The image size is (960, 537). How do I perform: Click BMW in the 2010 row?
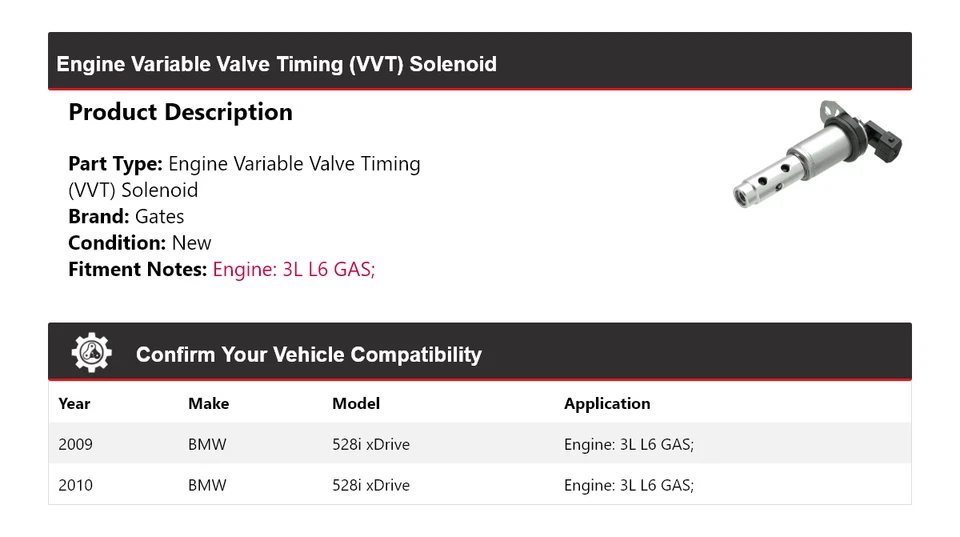207,485
